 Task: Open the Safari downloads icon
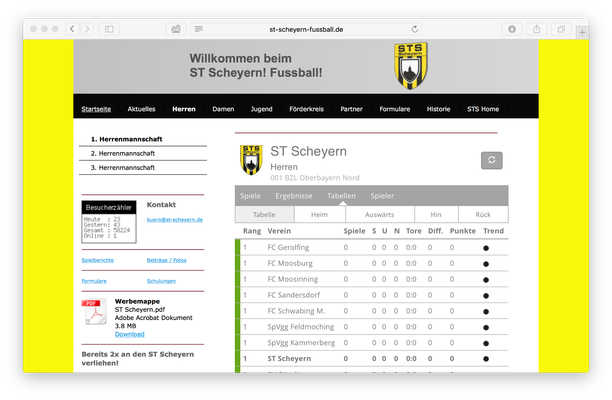click(512, 29)
